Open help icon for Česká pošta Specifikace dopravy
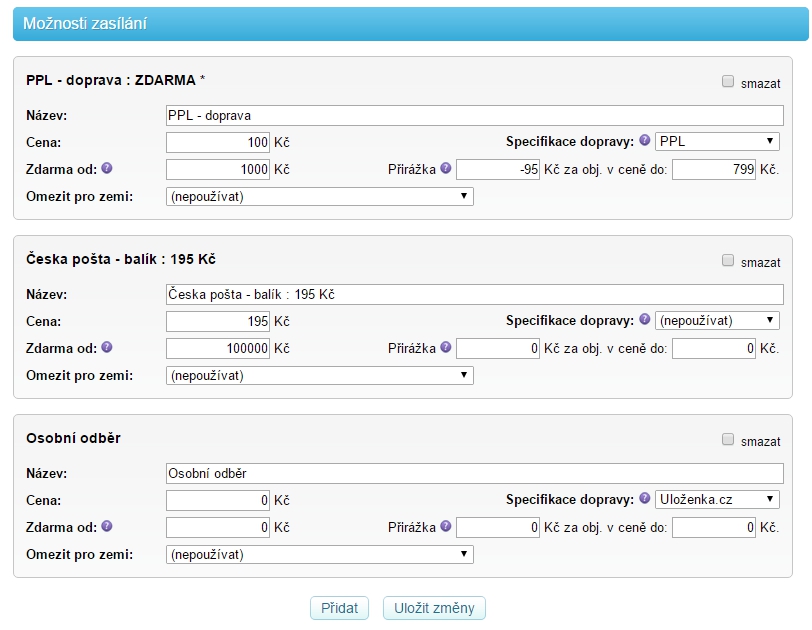 pyautogui.click(x=645, y=320)
